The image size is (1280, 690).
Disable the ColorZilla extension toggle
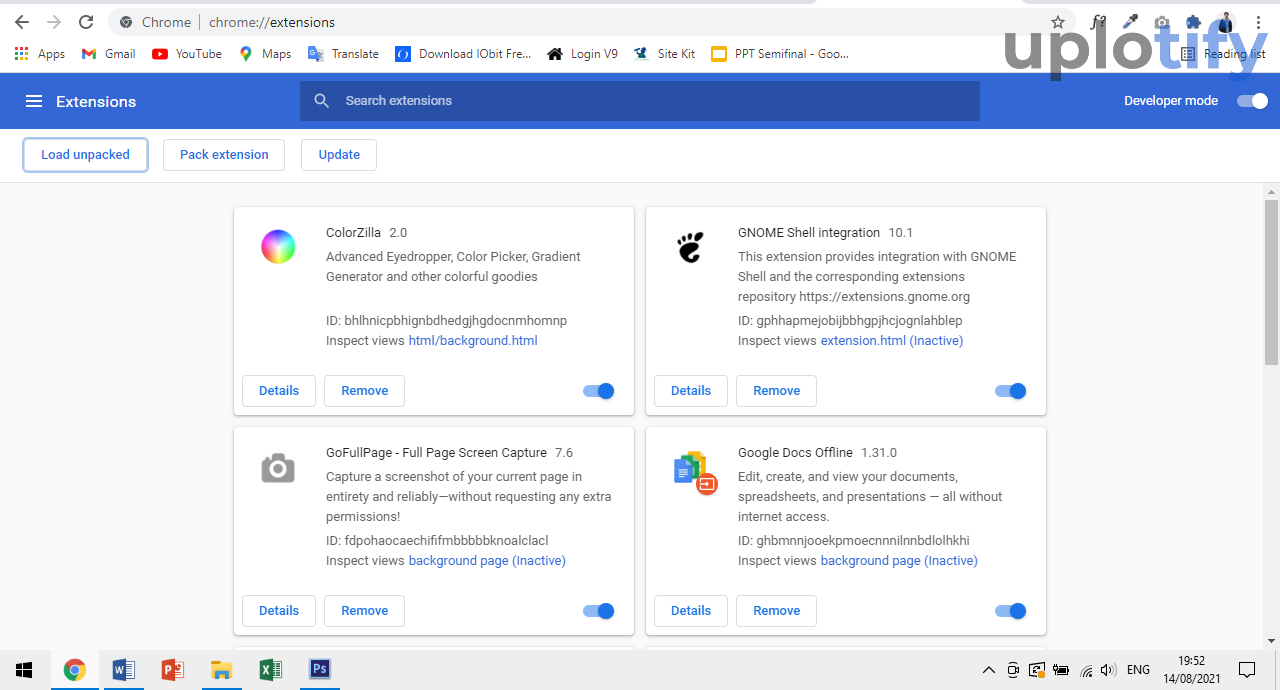point(599,391)
